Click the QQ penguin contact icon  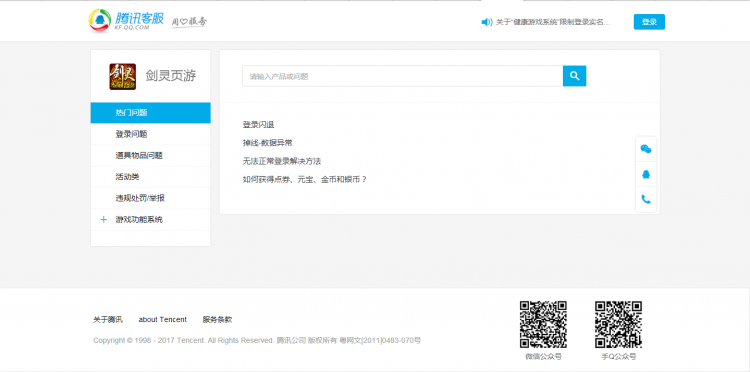pos(646,175)
